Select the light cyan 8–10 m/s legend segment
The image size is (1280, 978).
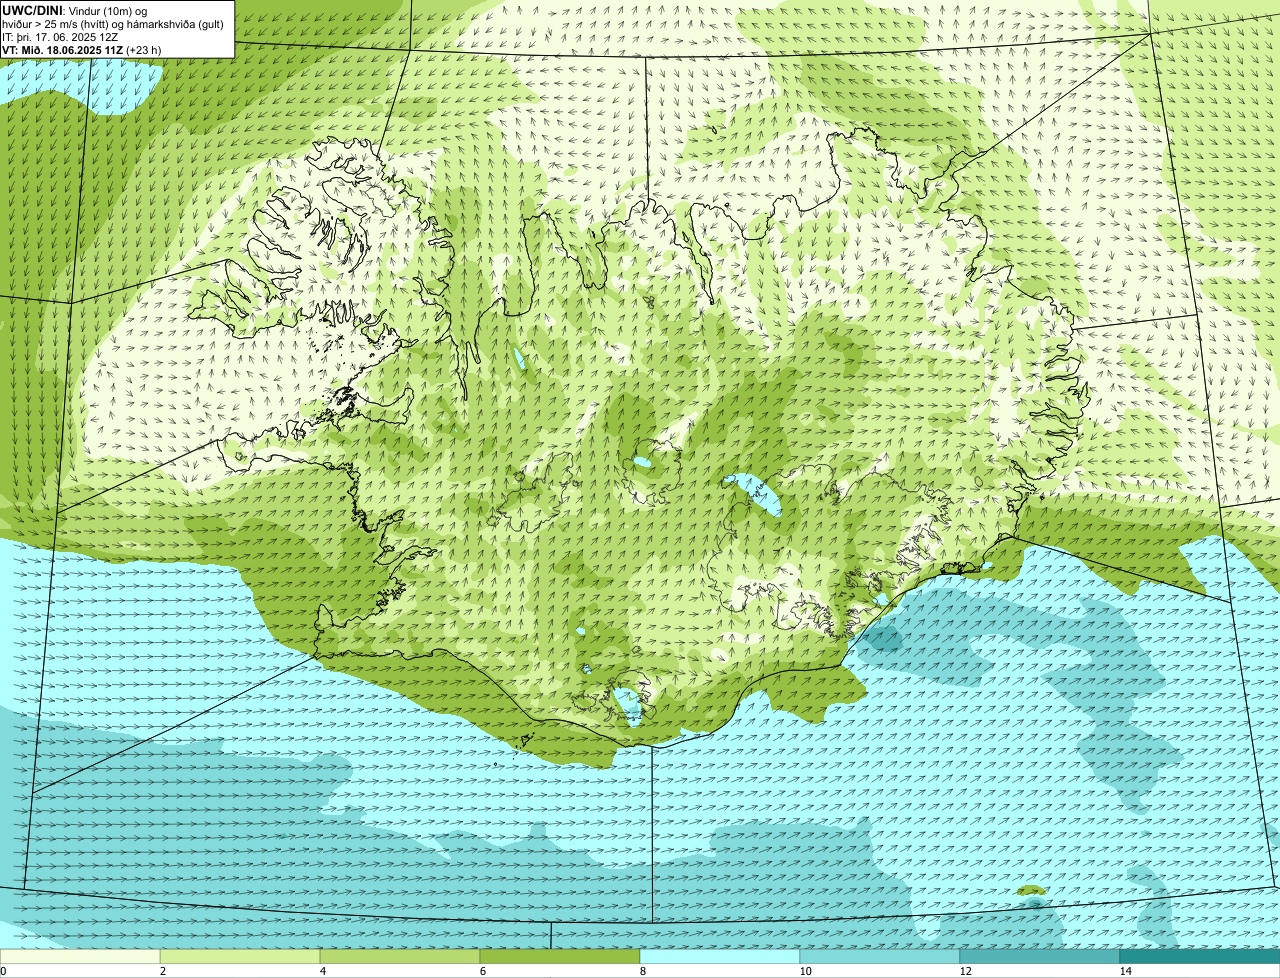[720, 956]
